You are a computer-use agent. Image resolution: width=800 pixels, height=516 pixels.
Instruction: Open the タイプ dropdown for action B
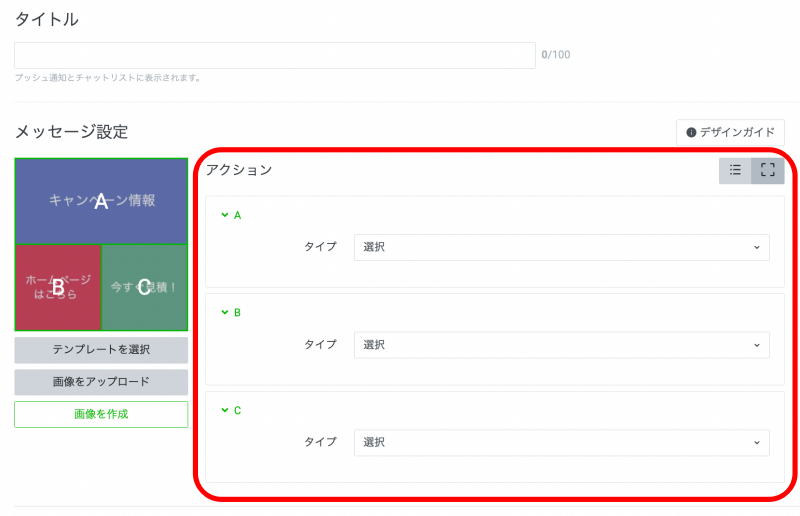pyautogui.click(x=561, y=345)
